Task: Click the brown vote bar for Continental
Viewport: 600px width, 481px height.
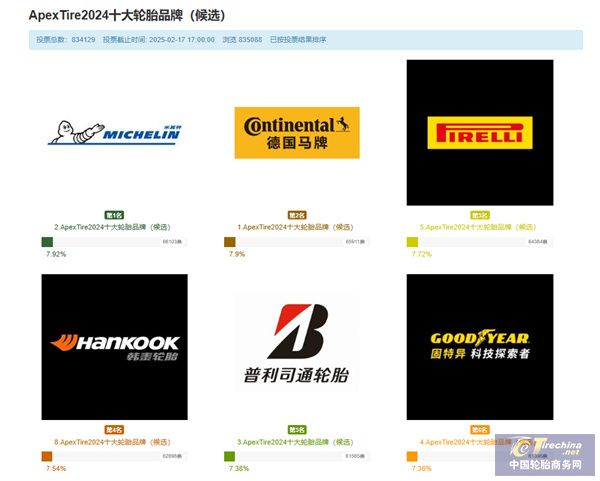Action: pyautogui.click(x=230, y=242)
